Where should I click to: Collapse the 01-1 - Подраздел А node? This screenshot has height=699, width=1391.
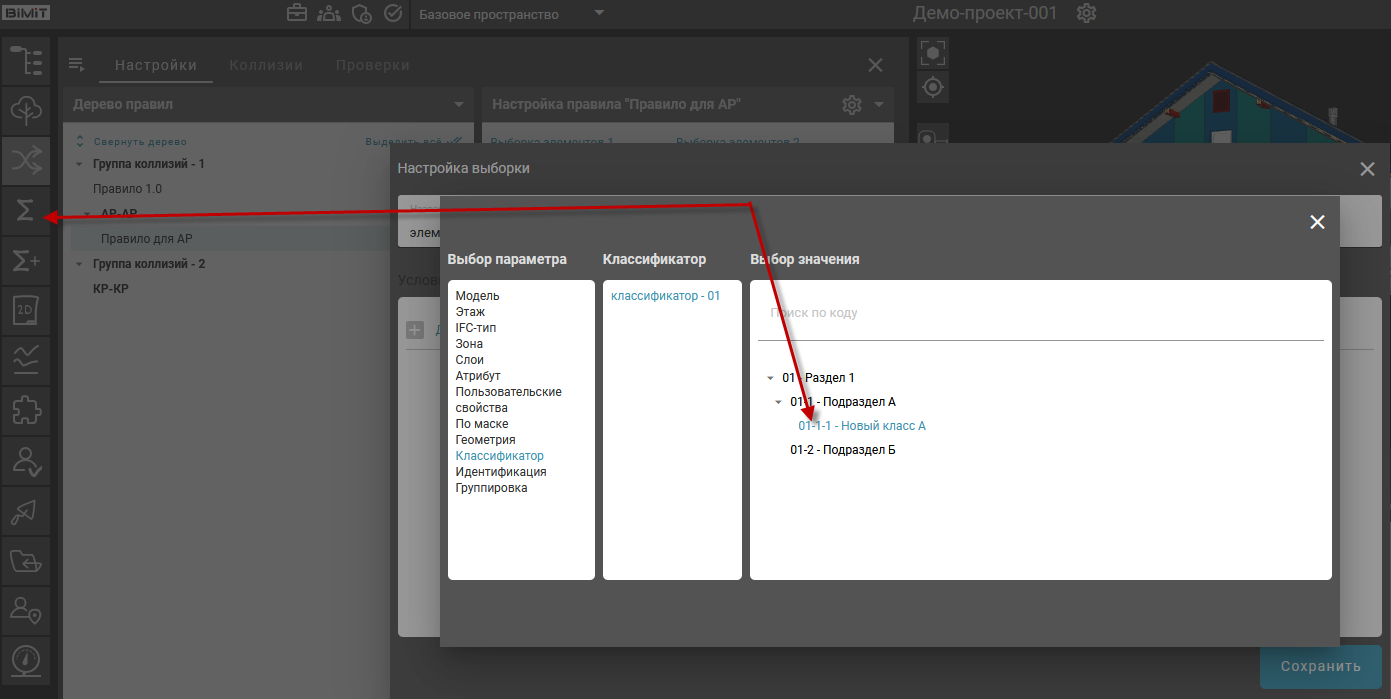778,402
